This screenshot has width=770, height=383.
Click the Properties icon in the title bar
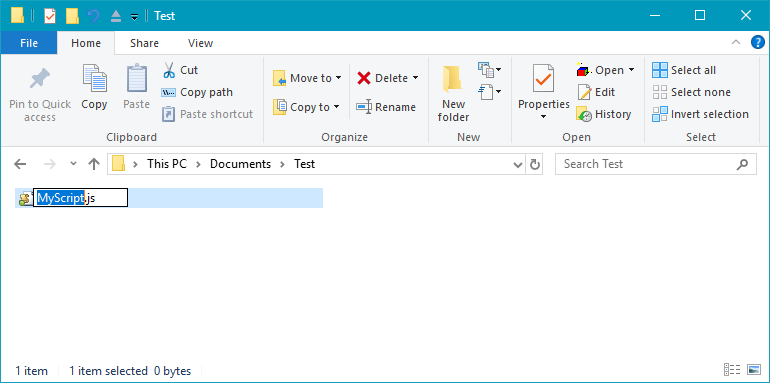pos(50,16)
